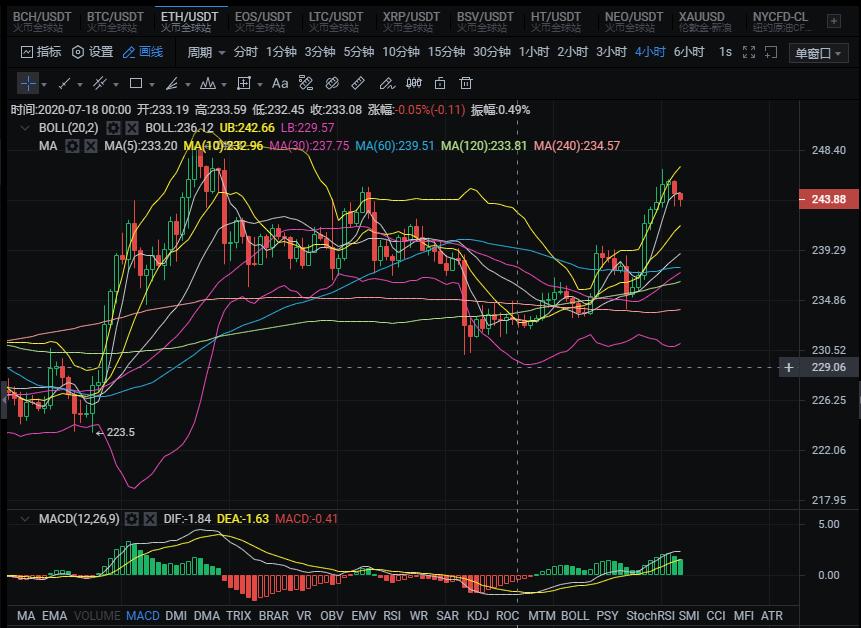Select the 1s timeframe
Viewport: 861px width, 628px height.
point(725,52)
